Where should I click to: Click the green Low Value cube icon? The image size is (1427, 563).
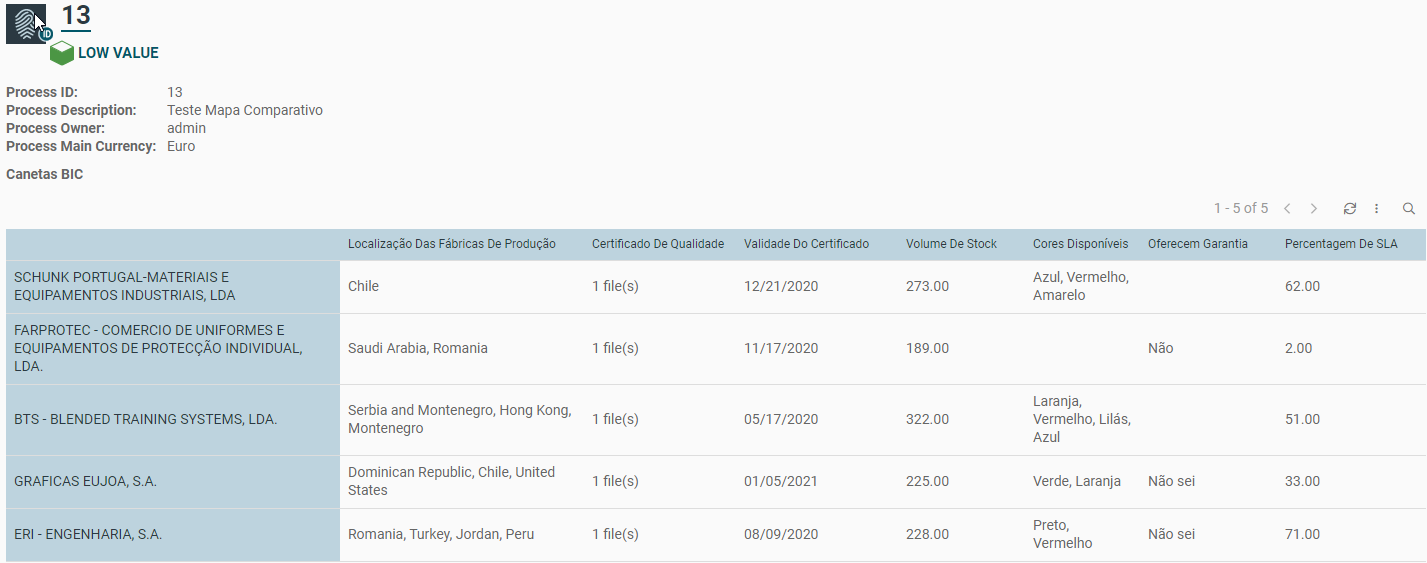tap(62, 53)
